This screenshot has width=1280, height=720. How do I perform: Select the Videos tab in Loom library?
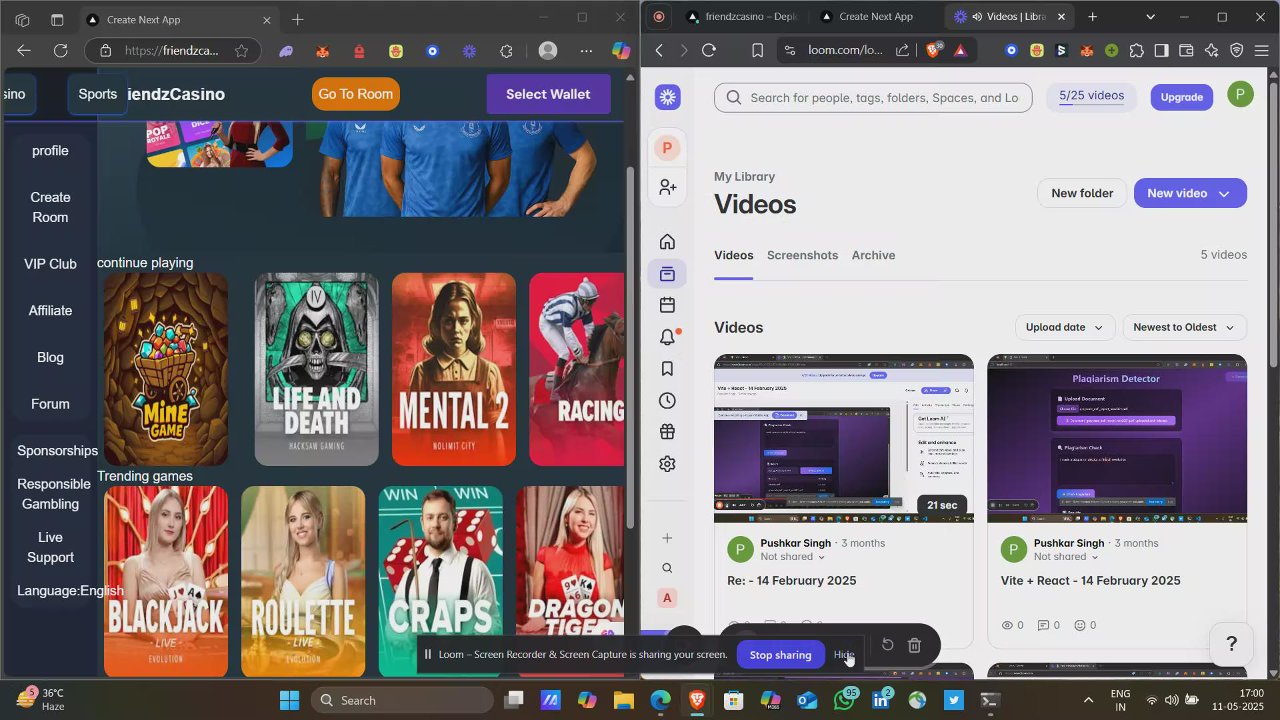pyautogui.click(x=734, y=255)
